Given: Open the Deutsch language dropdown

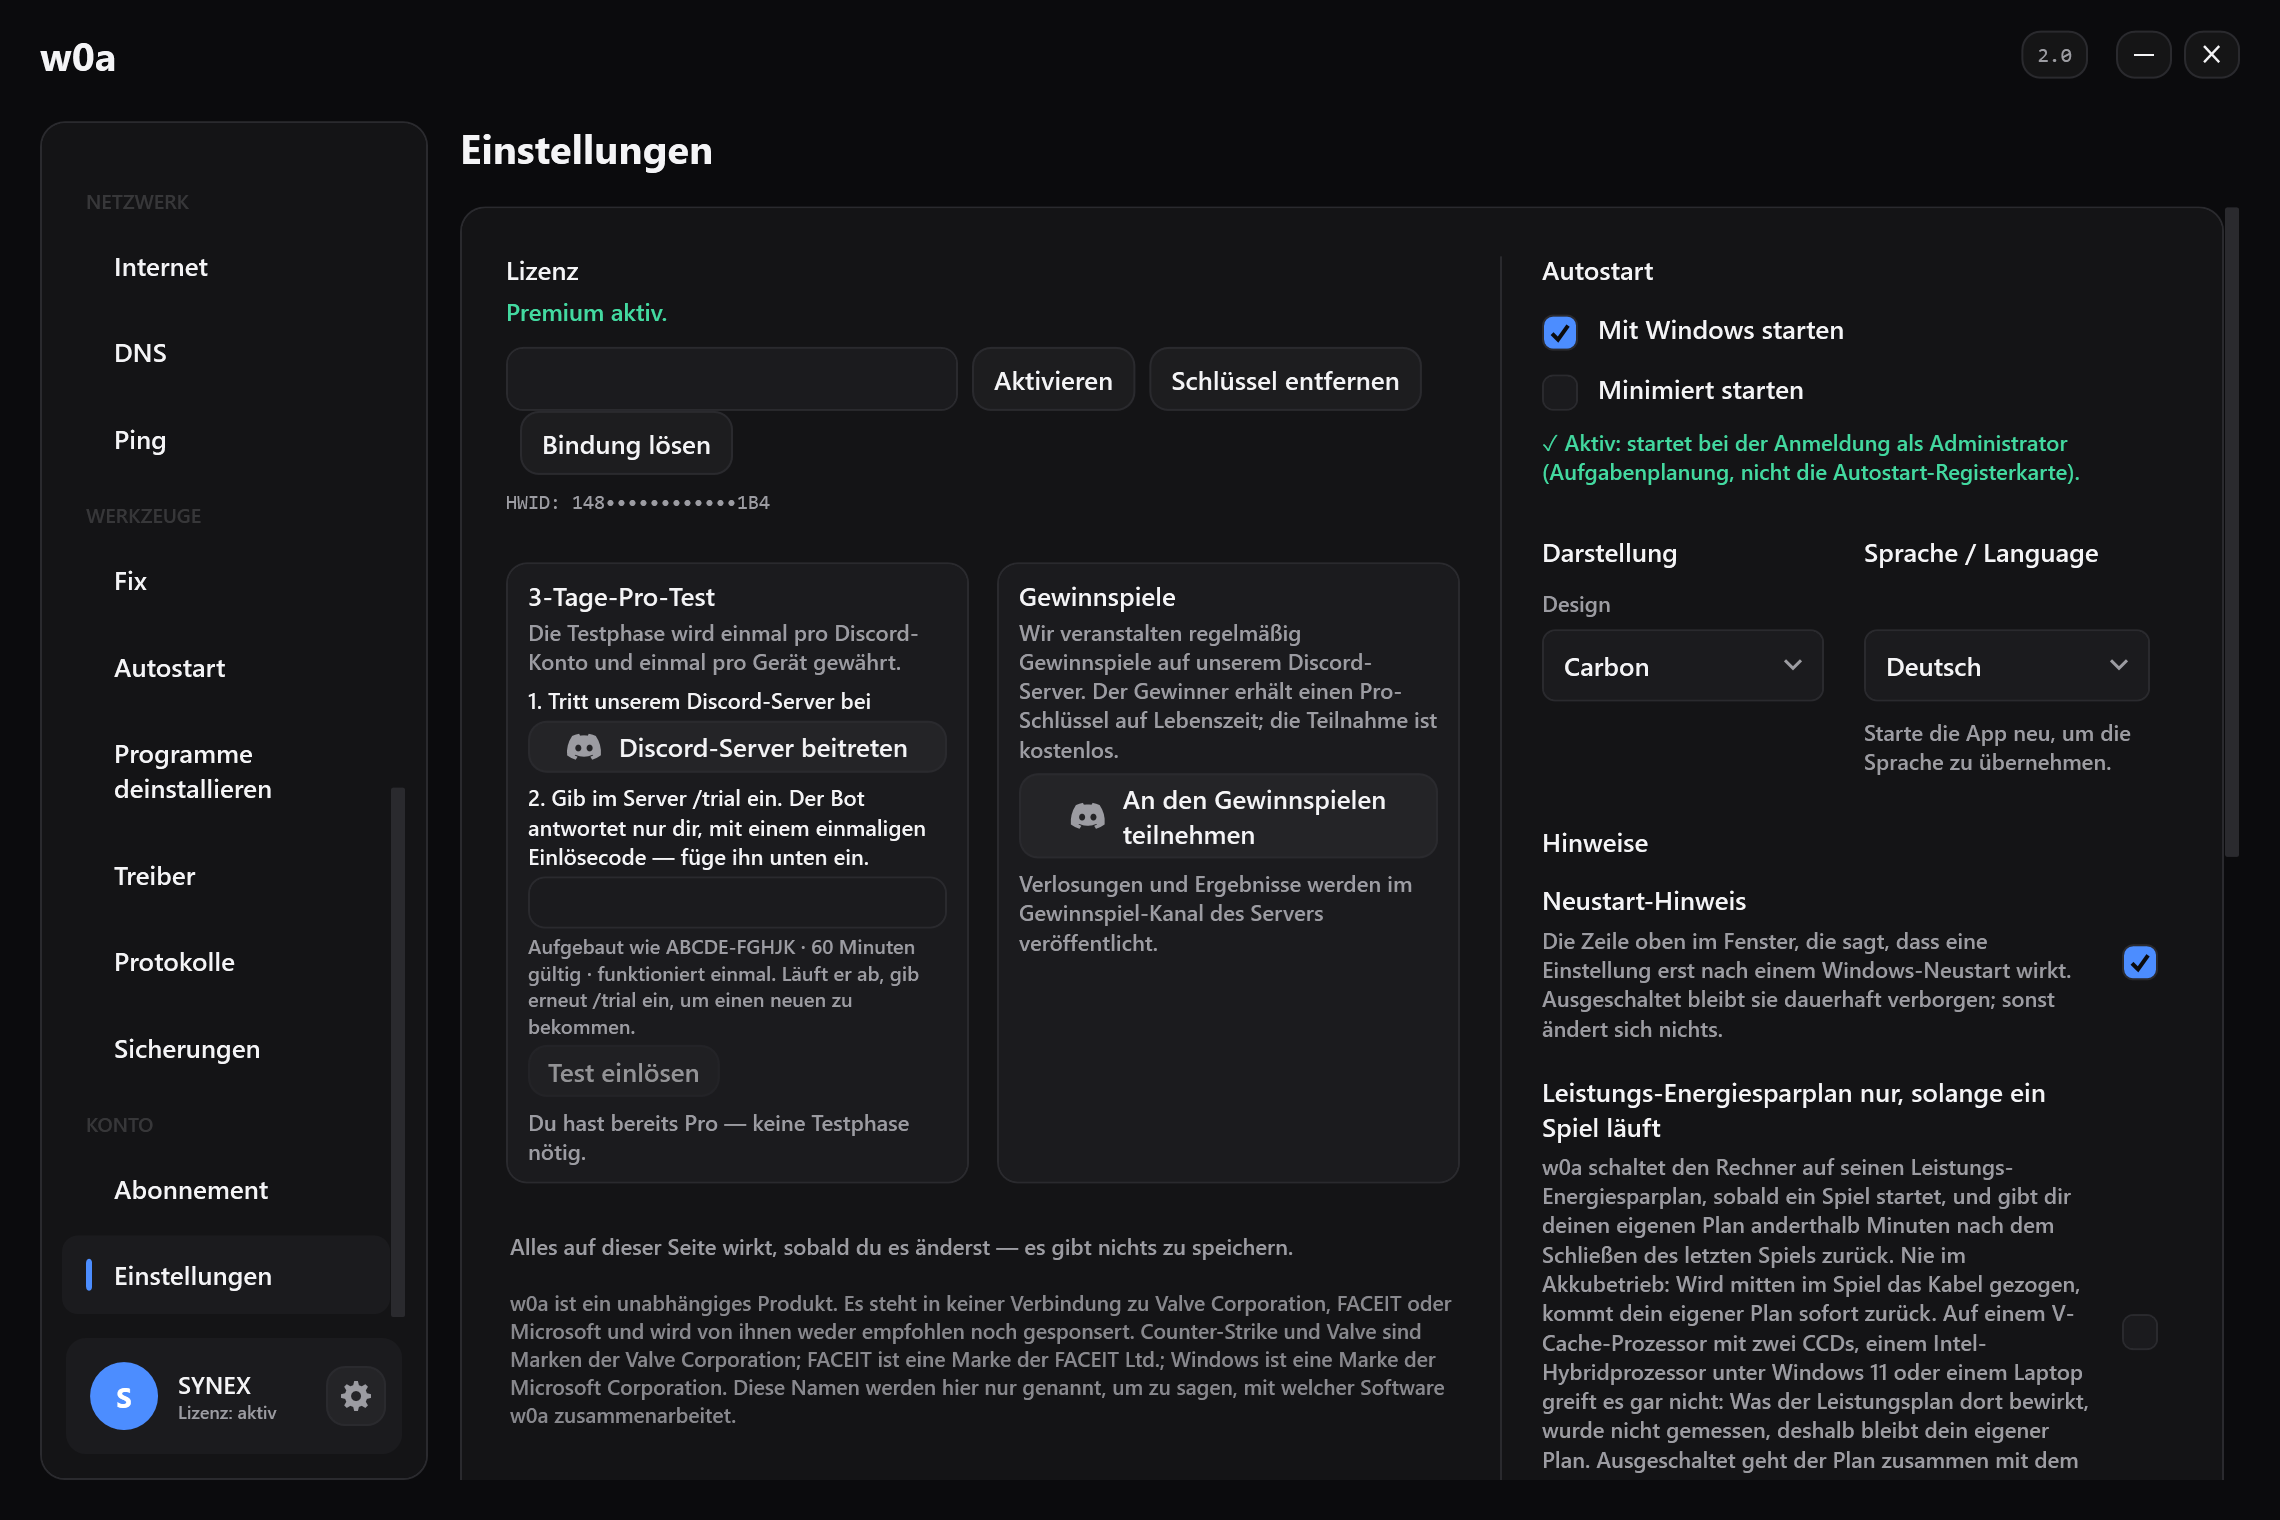Looking at the screenshot, I should 2006,666.
